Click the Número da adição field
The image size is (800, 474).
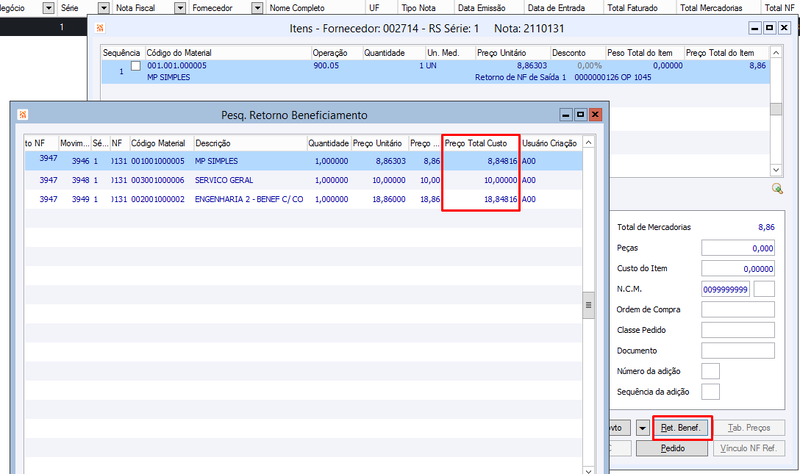[710, 371]
